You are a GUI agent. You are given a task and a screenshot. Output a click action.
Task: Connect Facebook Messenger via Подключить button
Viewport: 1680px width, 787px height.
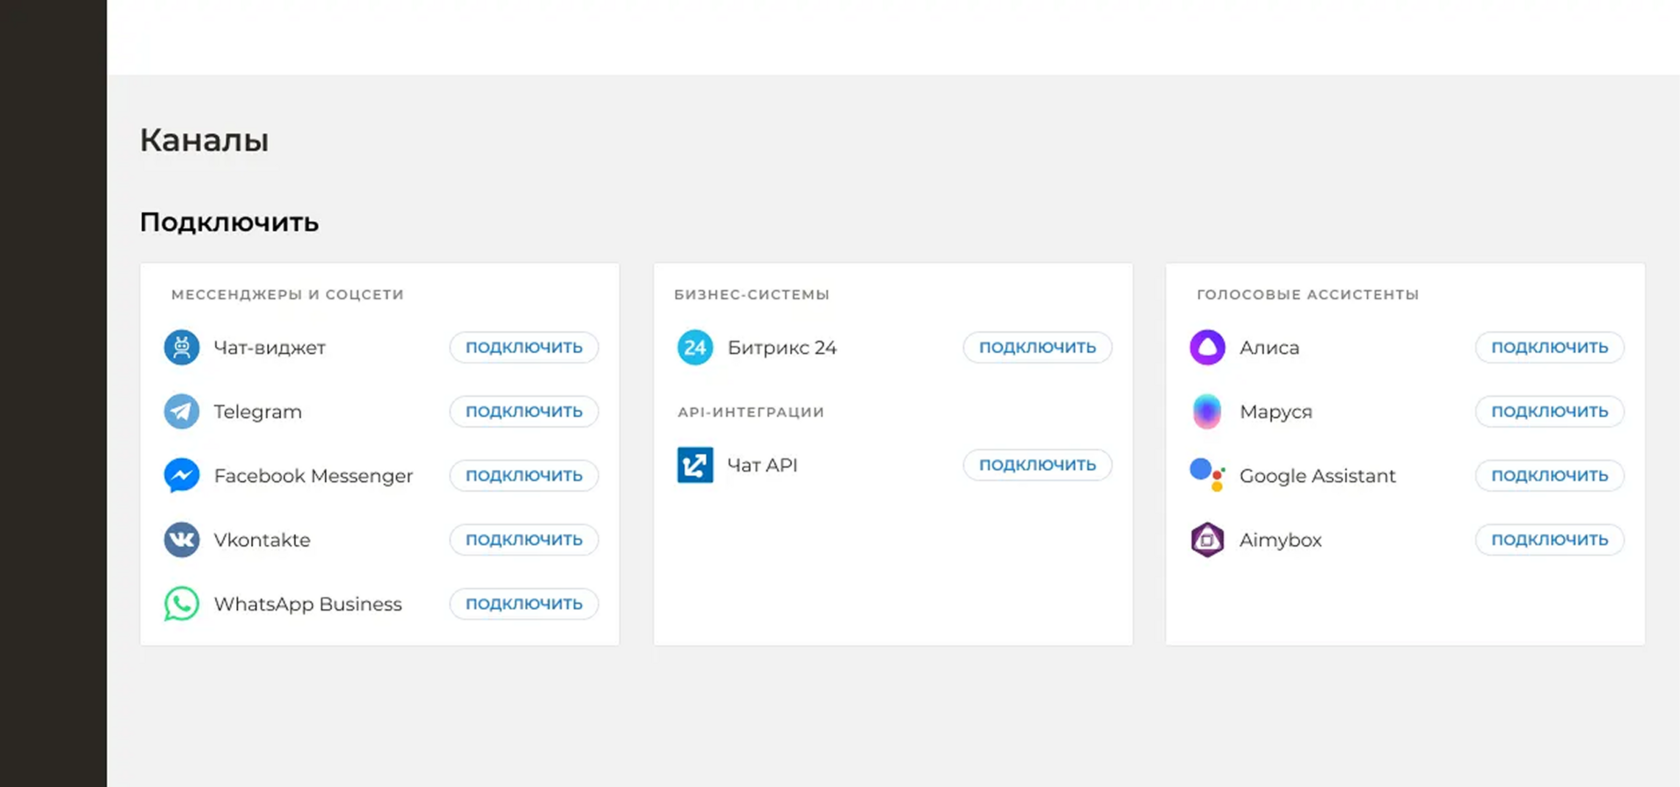(524, 475)
